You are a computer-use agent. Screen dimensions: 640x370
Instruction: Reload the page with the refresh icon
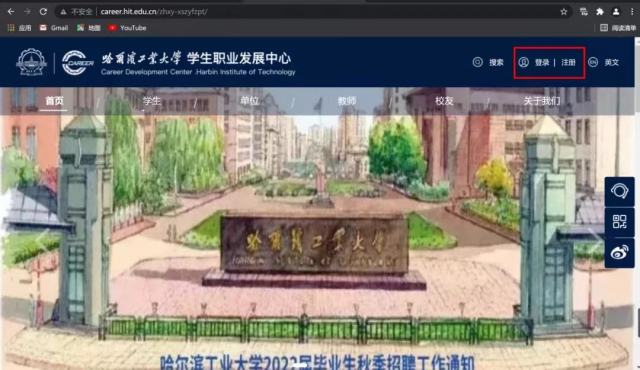(x=43, y=12)
